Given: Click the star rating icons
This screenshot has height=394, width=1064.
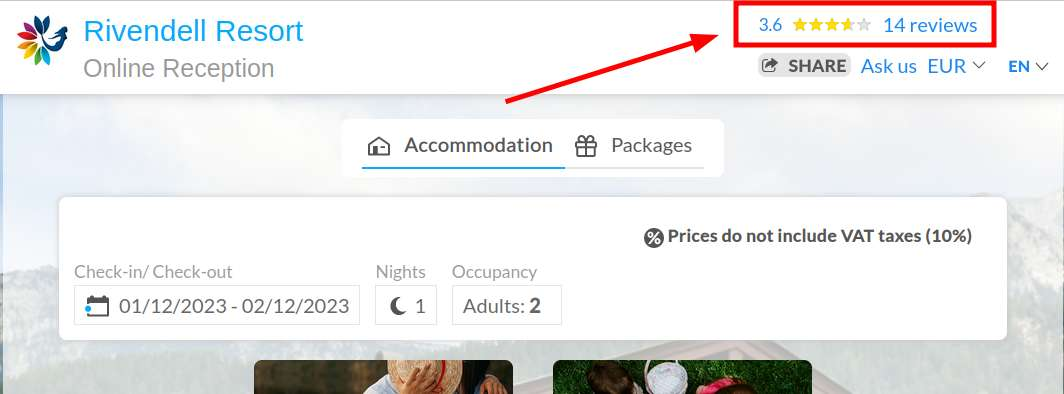Looking at the screenshot, I should tap(832, 26).
